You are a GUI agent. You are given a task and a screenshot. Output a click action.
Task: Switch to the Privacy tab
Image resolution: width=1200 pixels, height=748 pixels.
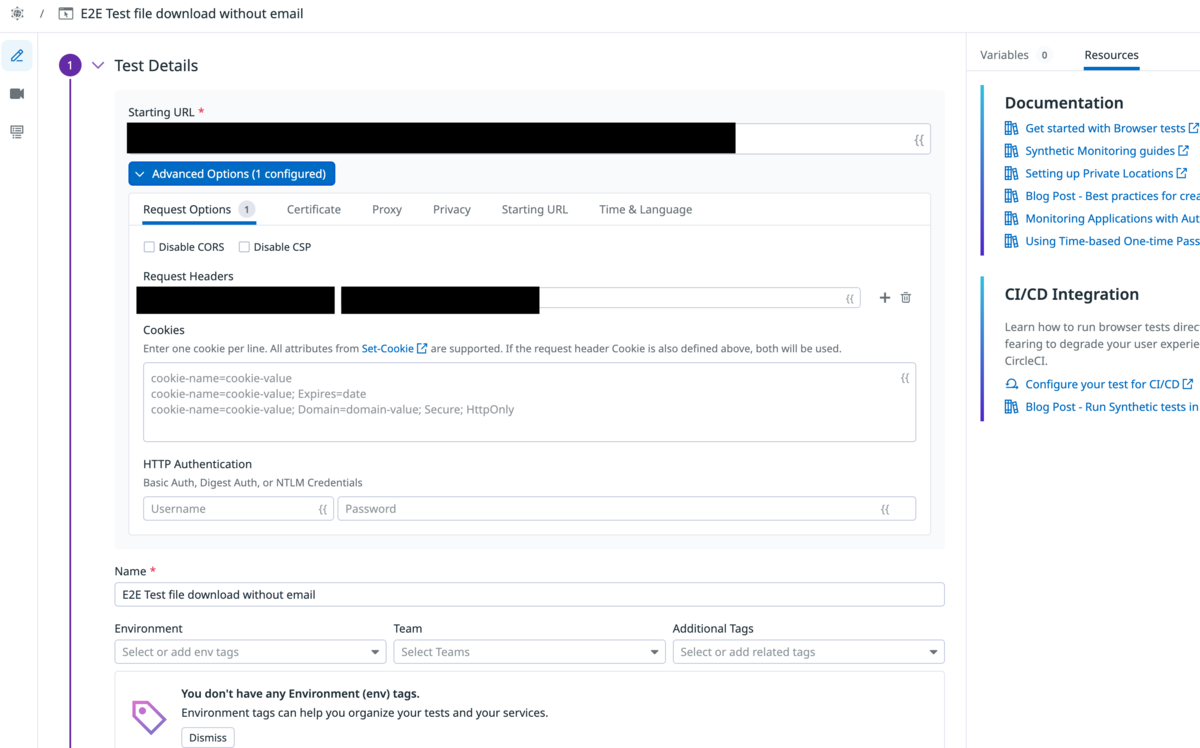pyautogui.click(x=452, y=210)
